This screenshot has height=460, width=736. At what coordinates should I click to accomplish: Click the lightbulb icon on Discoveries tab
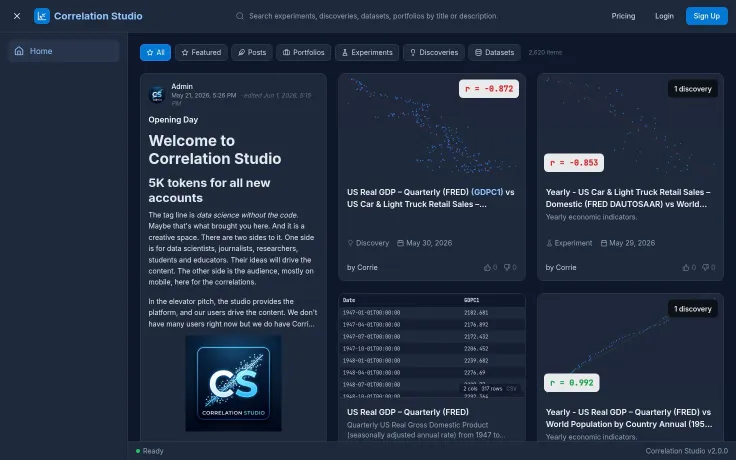413,53
